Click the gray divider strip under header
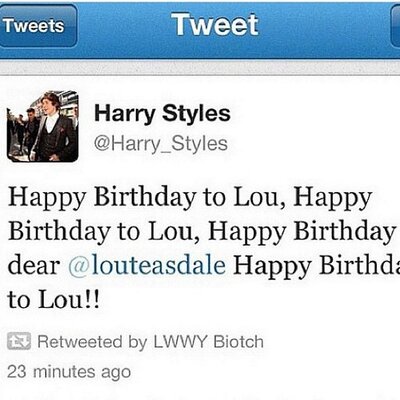 200,68
